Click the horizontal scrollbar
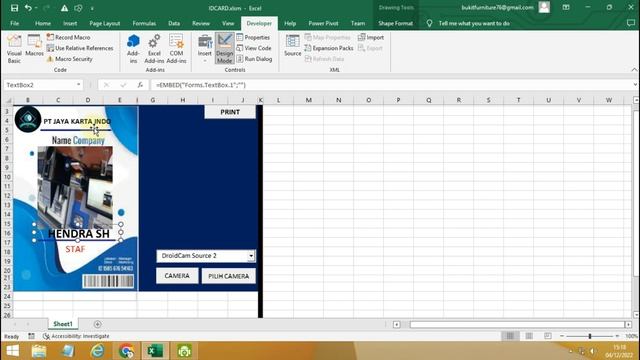Image resolution: width=640 pixels, height=360 pixels. tap(517, 324)
